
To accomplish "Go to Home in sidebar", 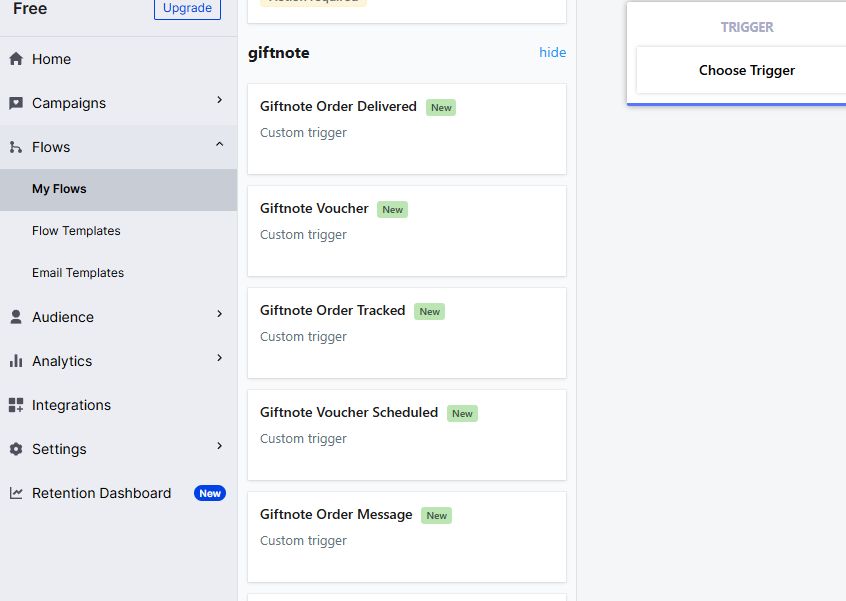I will point(118,59).
